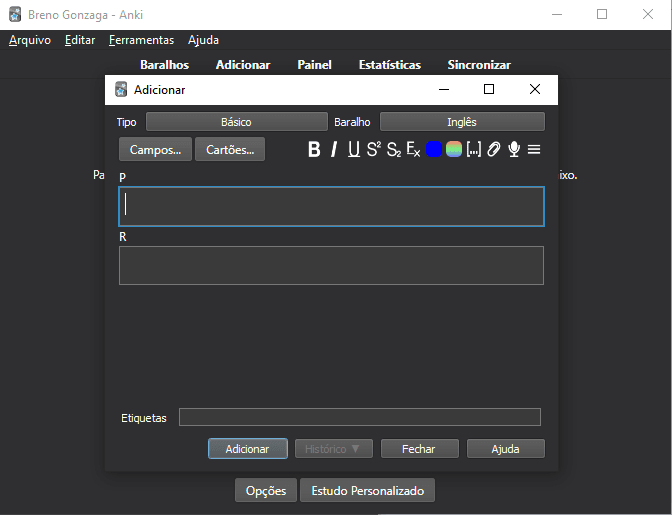Click the Opções button in main window

[x=266, y=490]
